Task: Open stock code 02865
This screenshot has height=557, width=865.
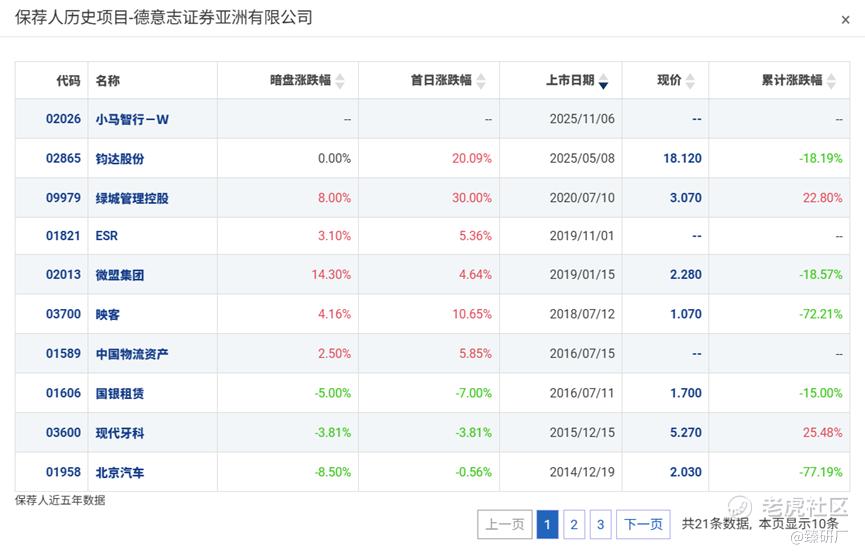Action: (x=63, y=158)
